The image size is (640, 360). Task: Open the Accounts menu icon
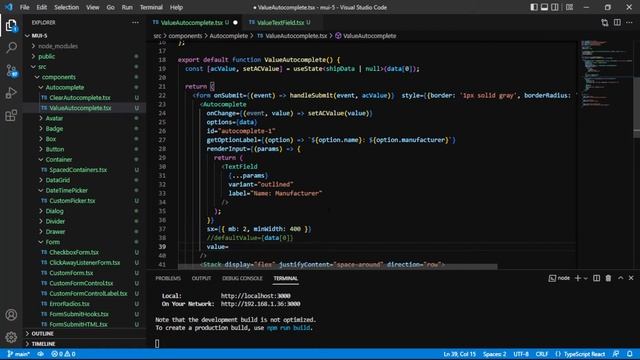coord(11,315)
